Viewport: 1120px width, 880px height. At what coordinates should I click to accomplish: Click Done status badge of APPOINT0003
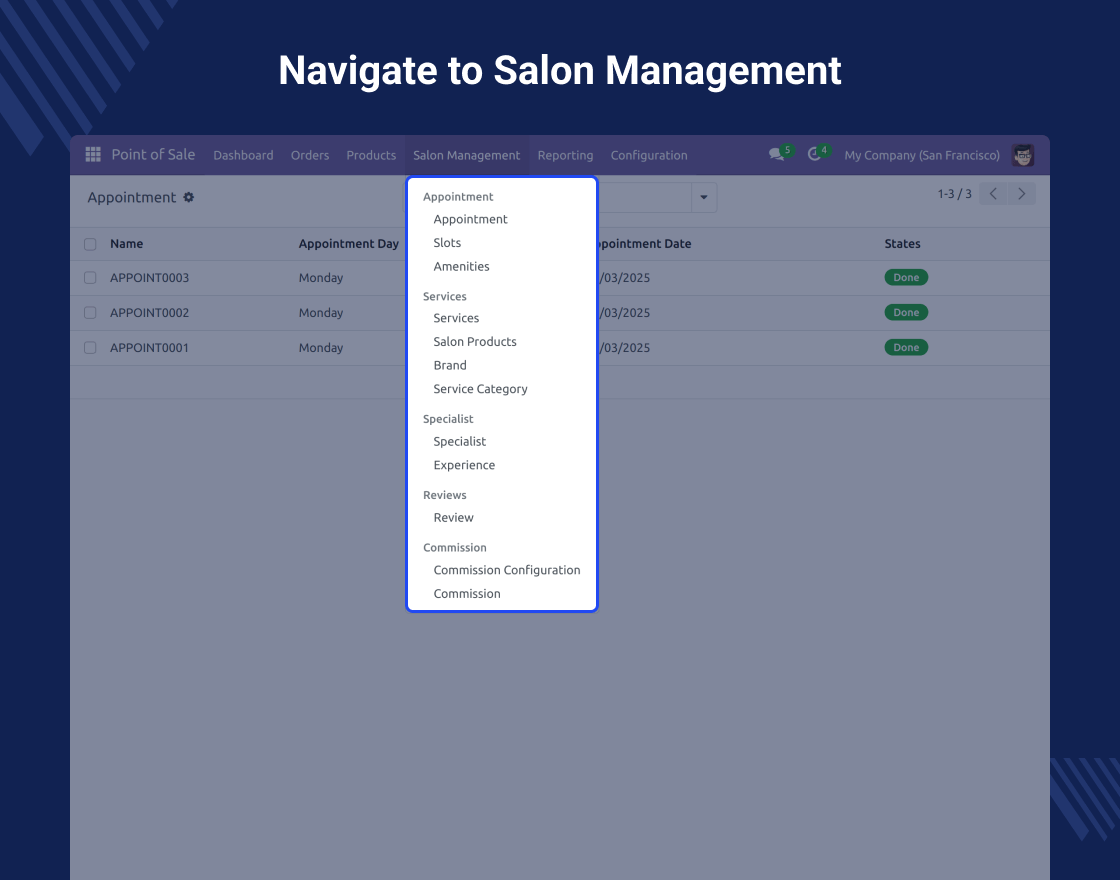(x=906, y=277)
